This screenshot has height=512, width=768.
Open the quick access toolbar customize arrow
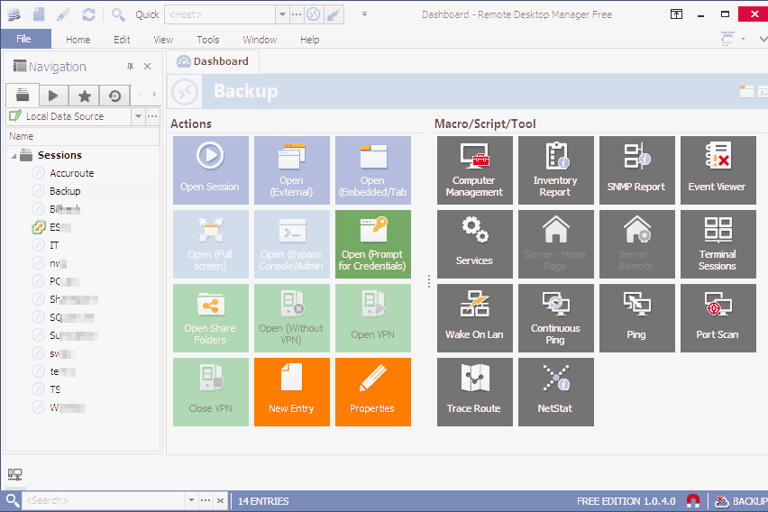(x=364, y=14)
